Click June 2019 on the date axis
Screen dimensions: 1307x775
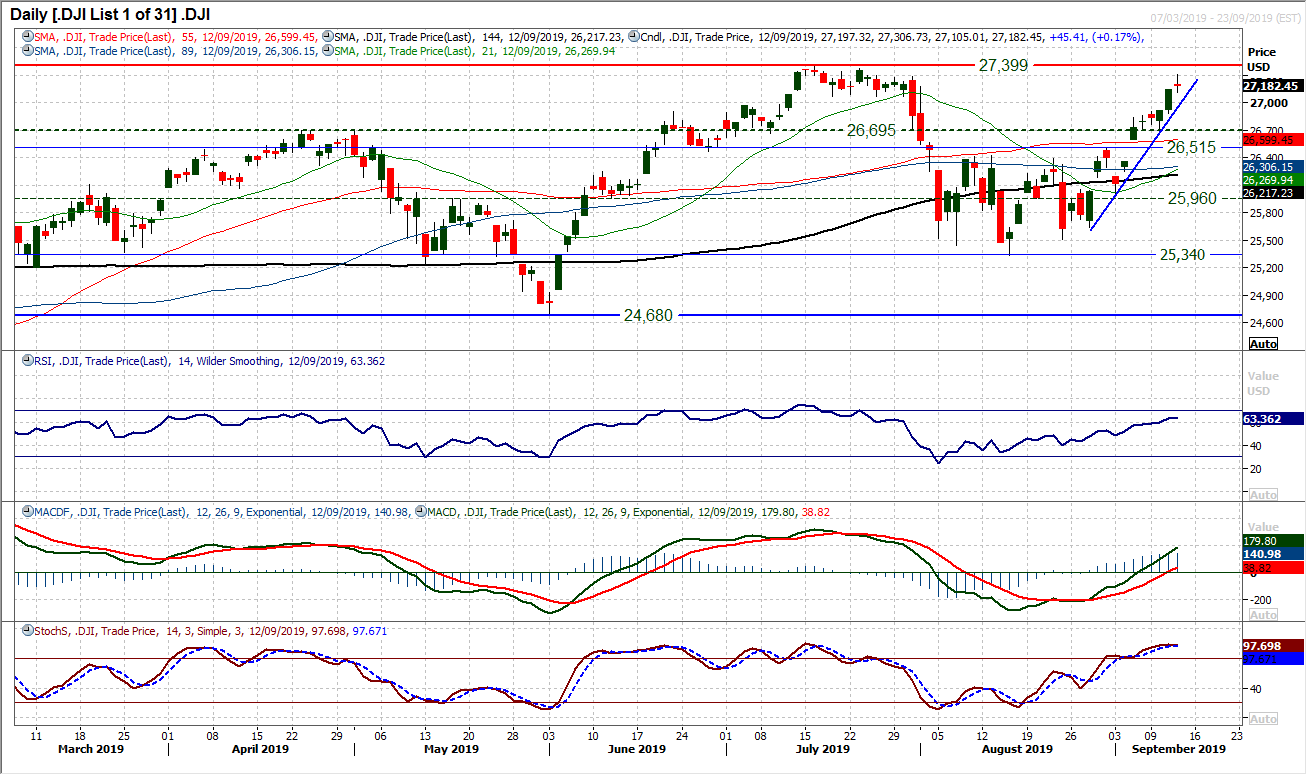point(636,749)
